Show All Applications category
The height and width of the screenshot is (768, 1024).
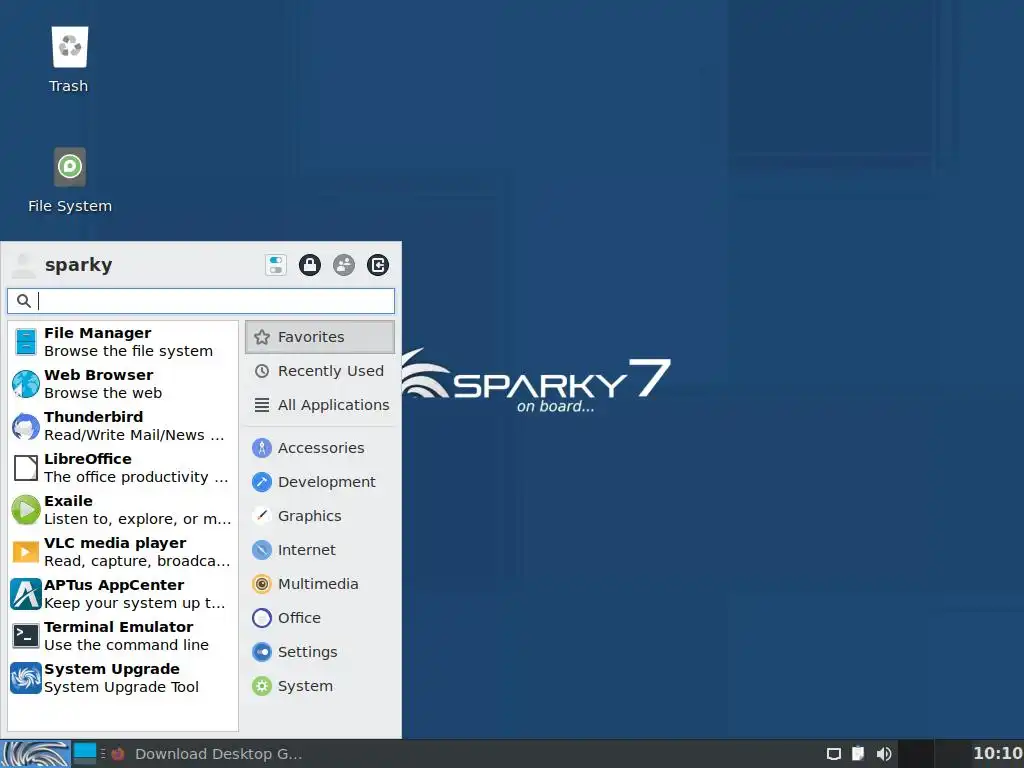click(x=320, y=405)
